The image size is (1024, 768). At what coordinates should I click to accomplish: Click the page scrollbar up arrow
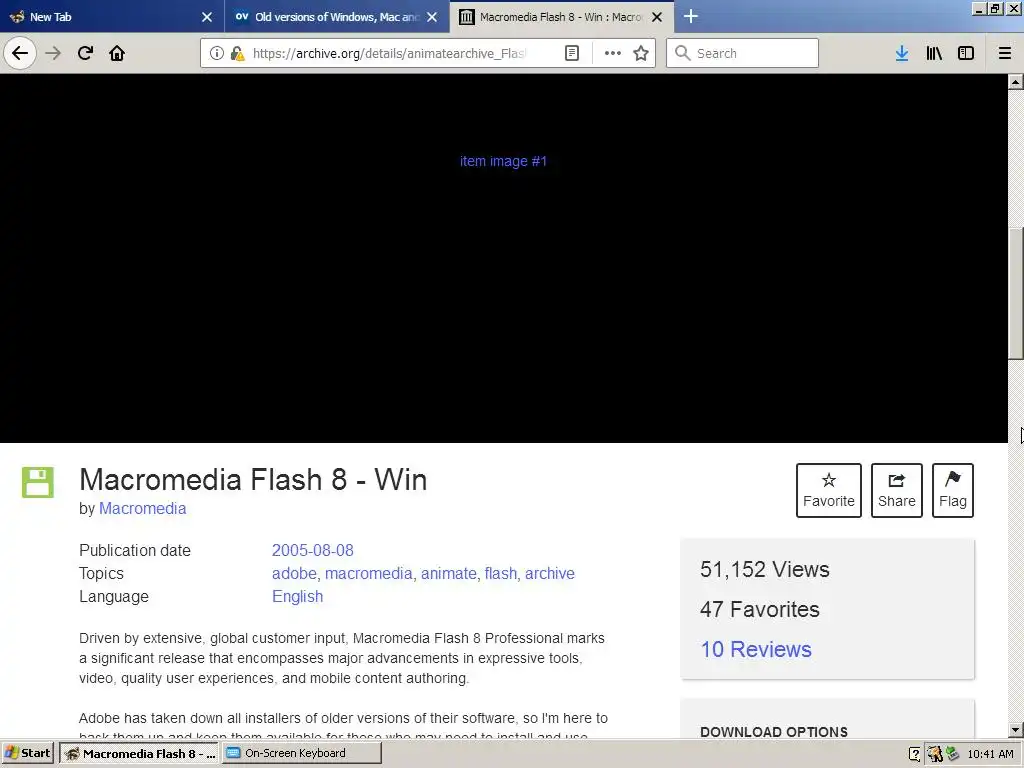(x=1016, y=82)
